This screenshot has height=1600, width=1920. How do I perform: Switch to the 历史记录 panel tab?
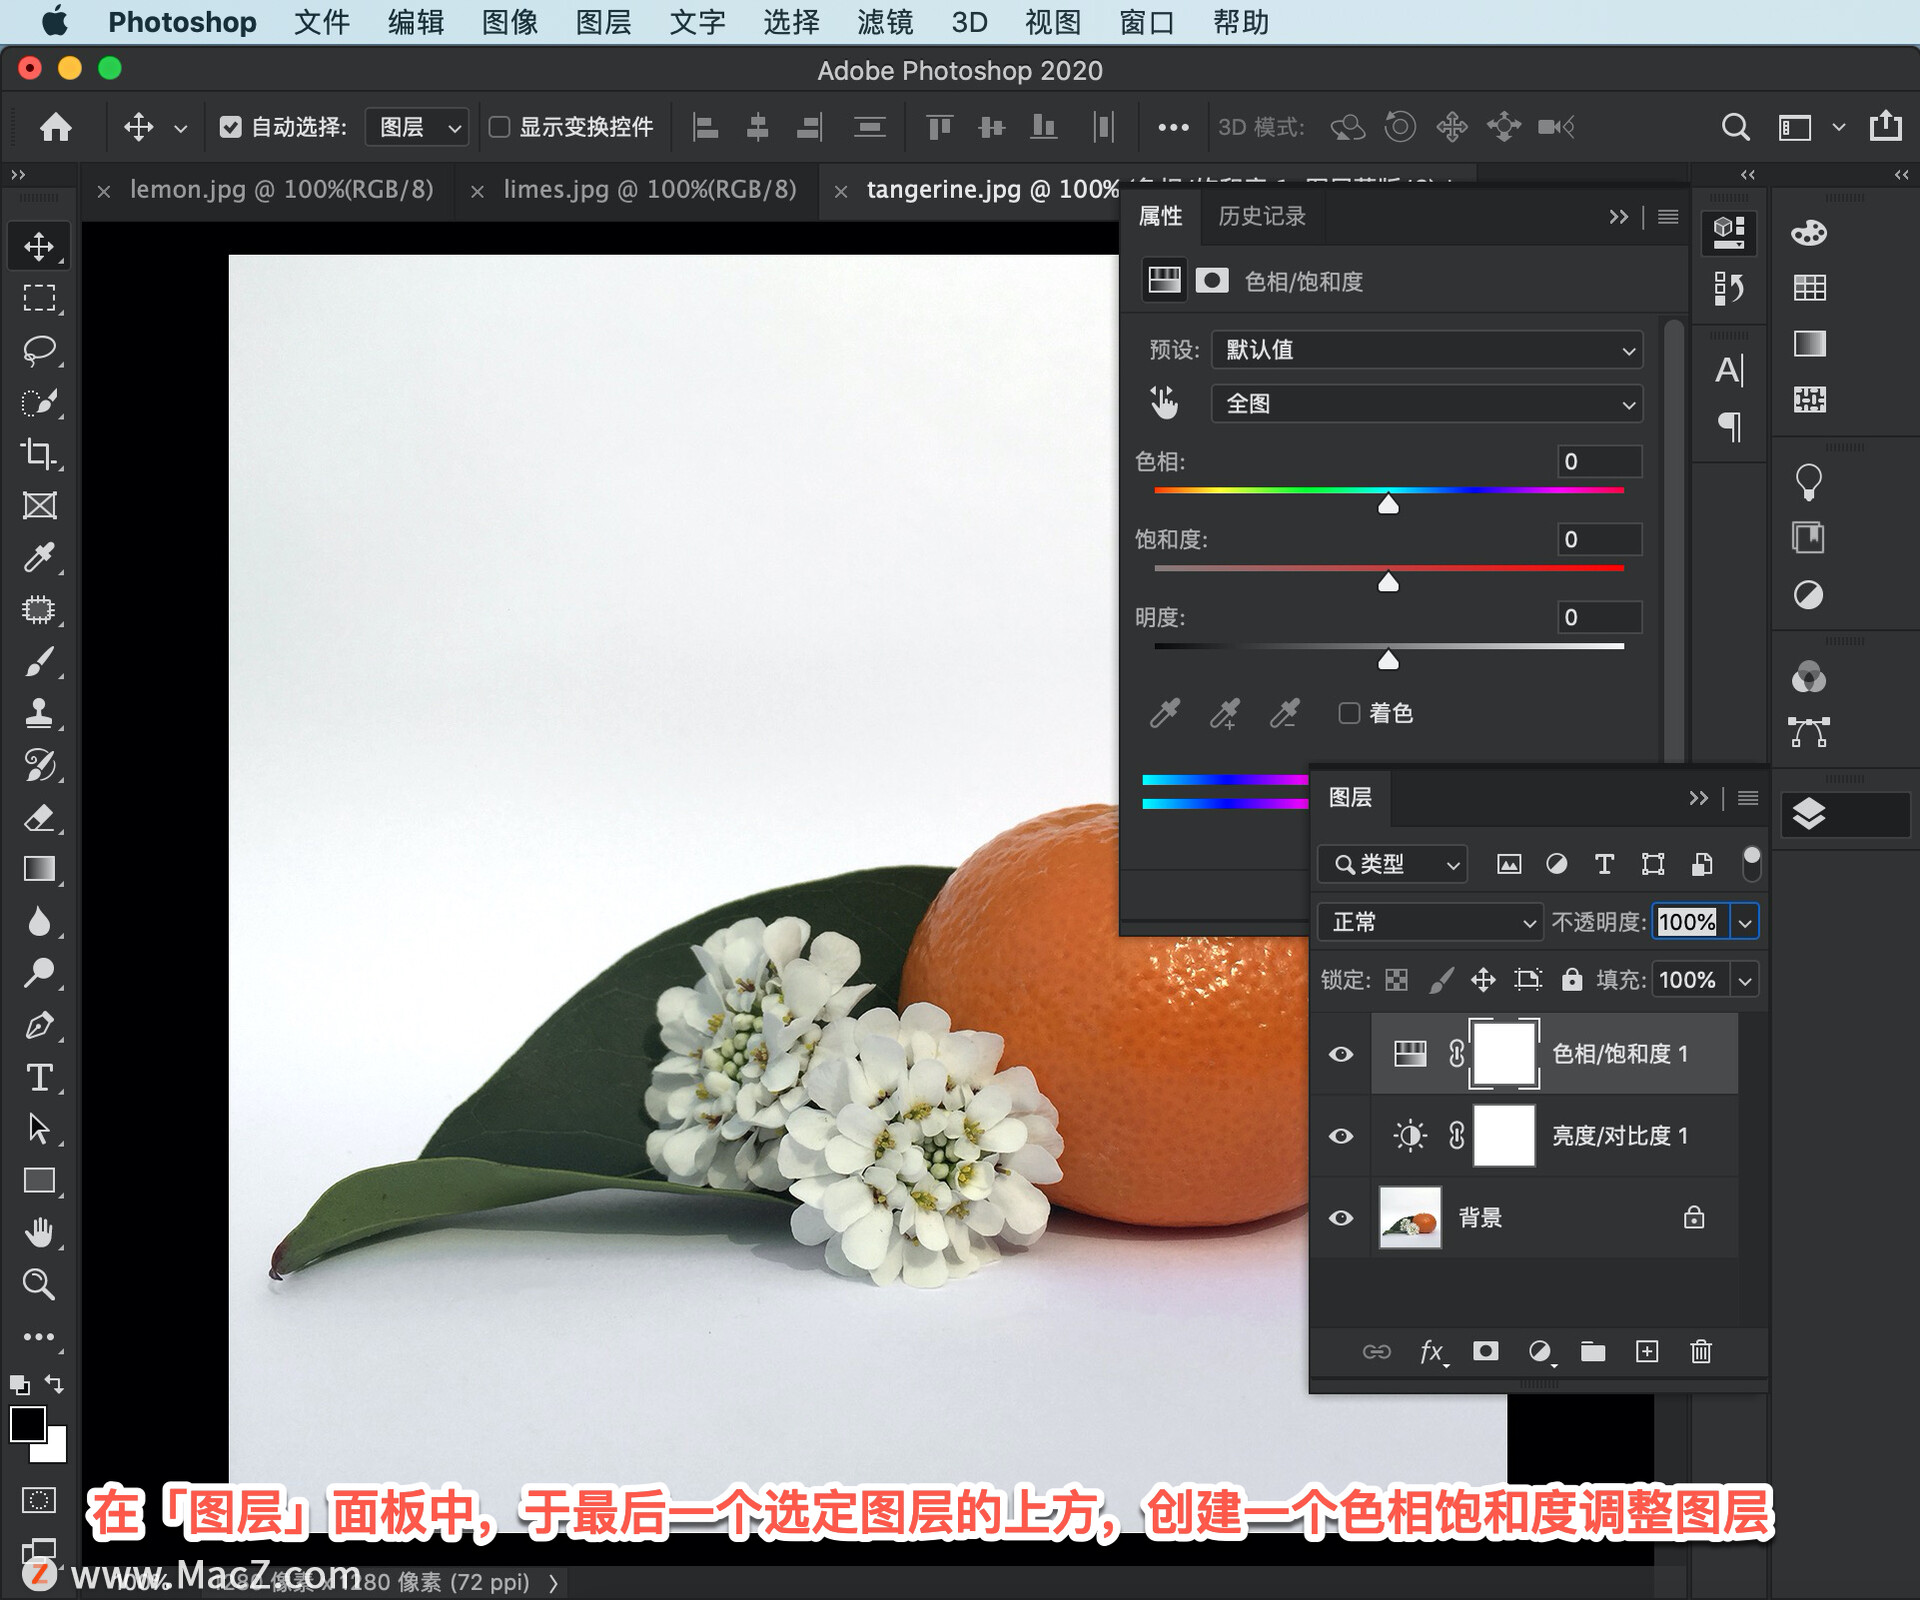1261,216
